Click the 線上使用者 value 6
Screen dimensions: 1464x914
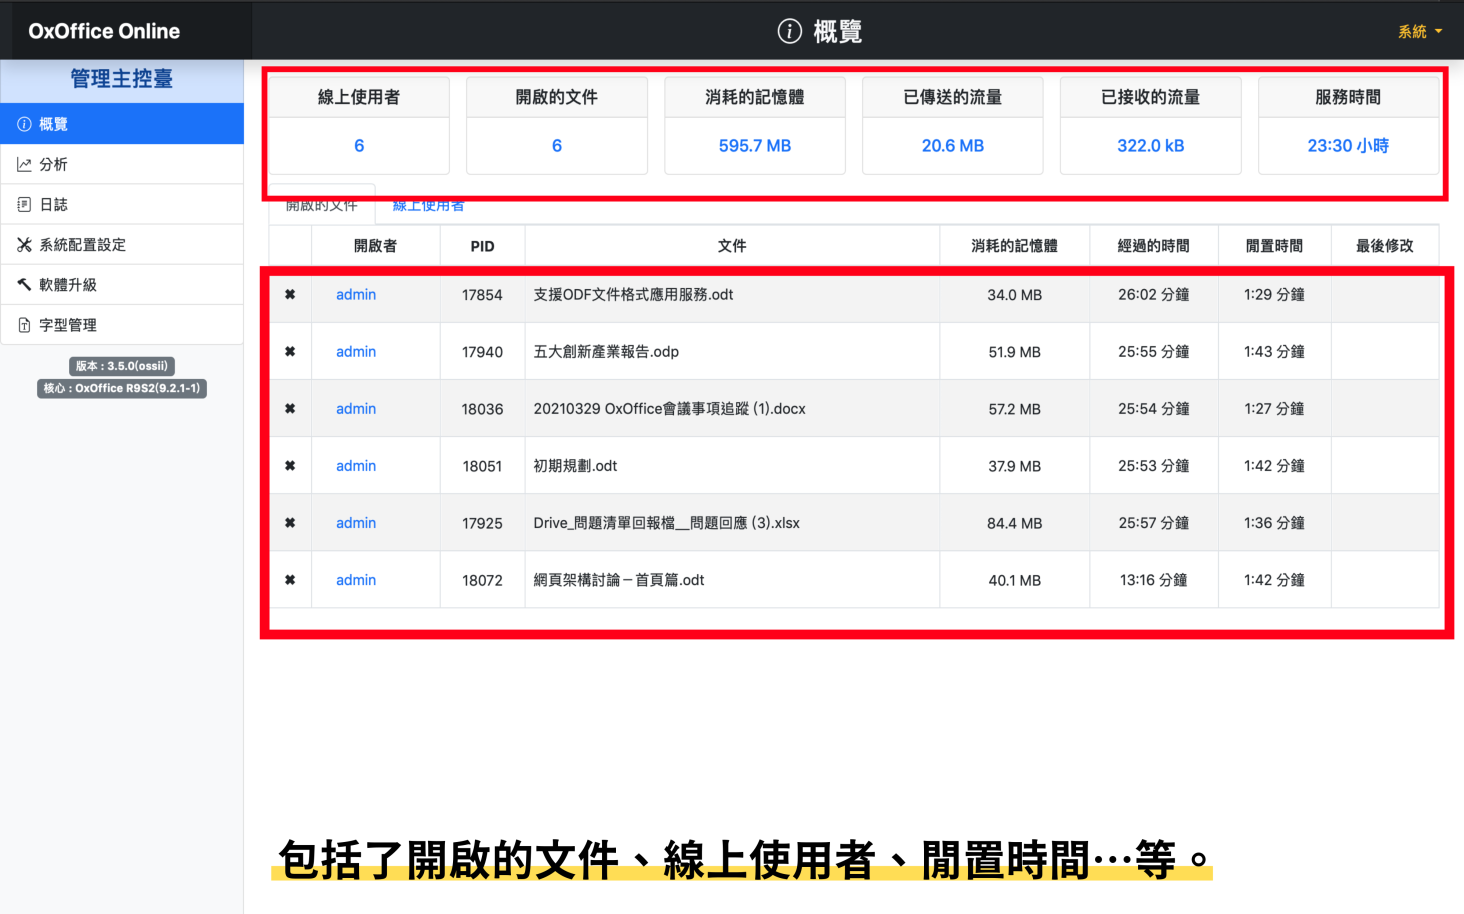[359, 146]
